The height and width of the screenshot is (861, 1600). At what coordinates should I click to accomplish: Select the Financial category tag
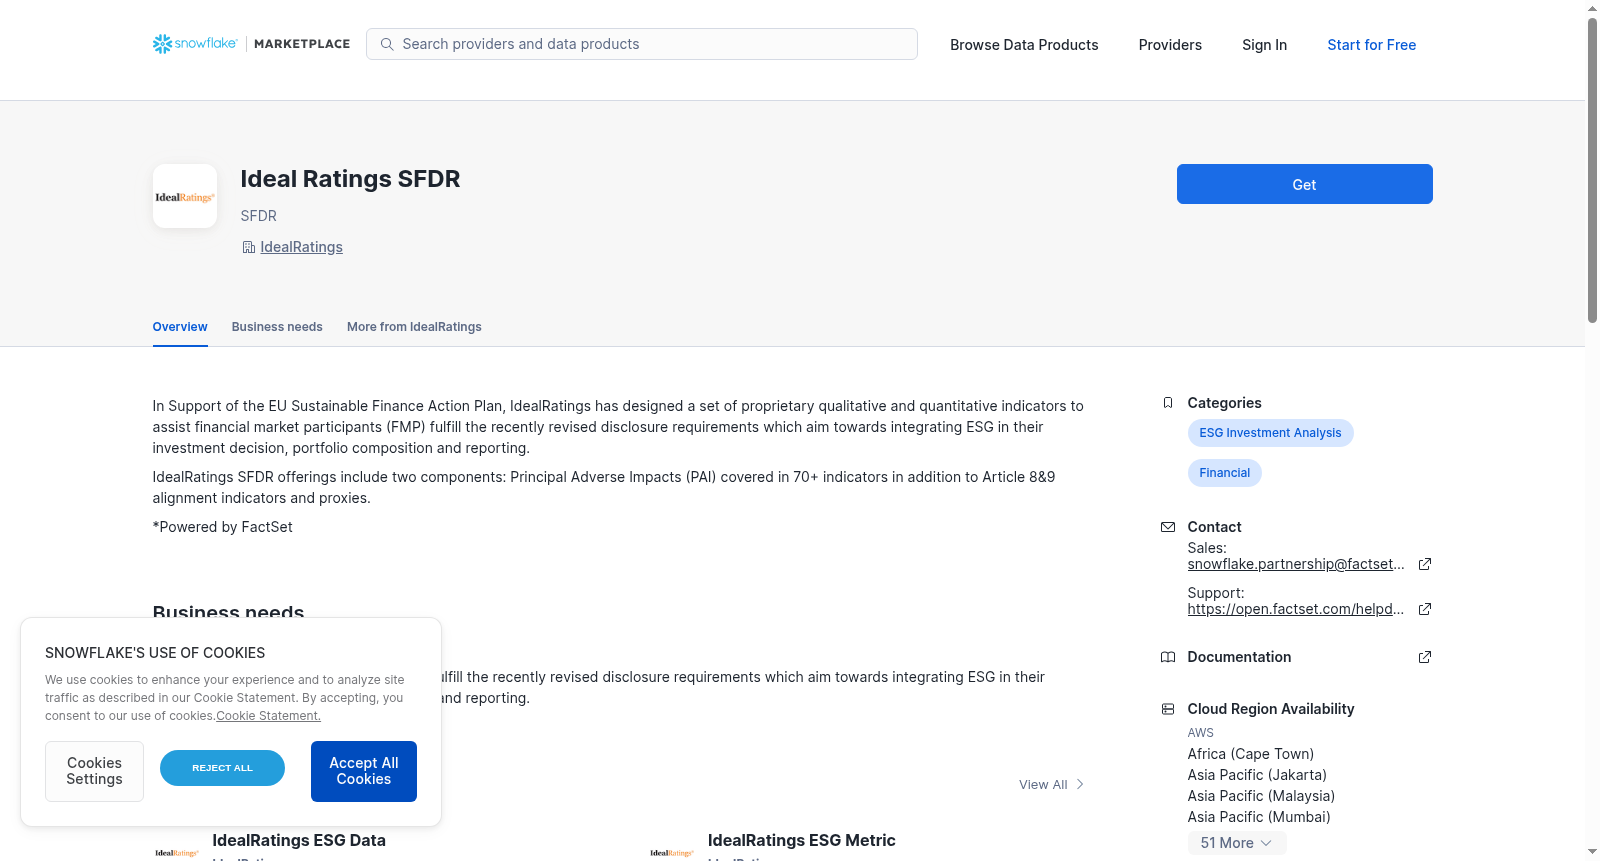point(1225,473)
